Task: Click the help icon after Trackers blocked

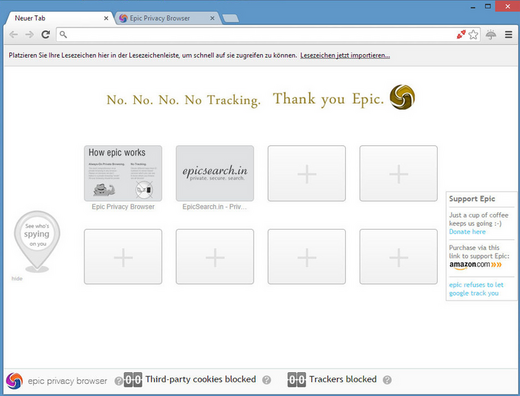Action: coord(387,380)
